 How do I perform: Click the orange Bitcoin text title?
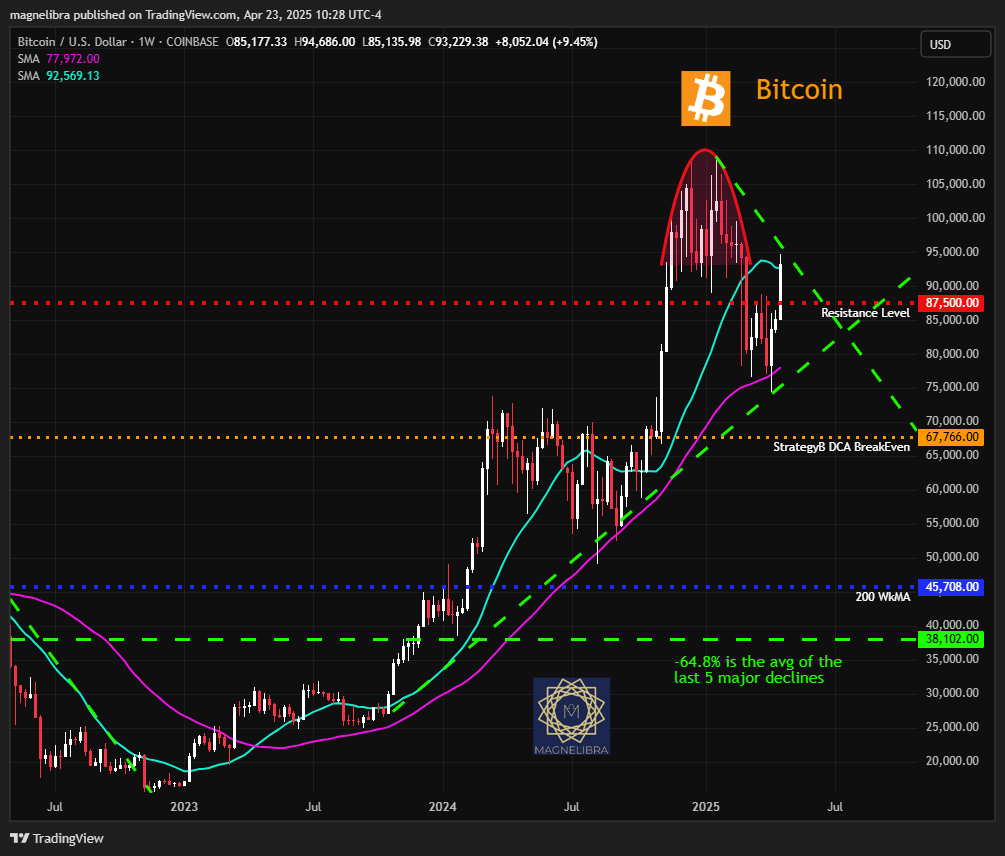click(799, 89)
